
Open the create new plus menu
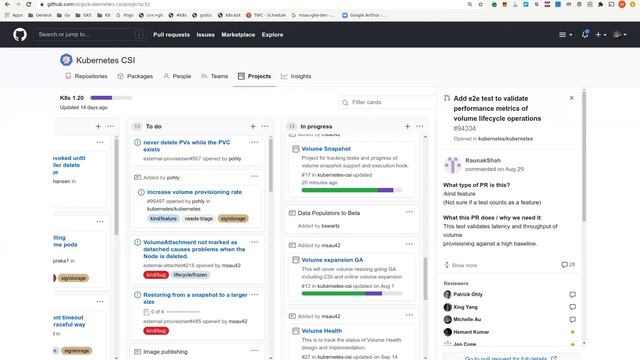click(x=600, y=35)
